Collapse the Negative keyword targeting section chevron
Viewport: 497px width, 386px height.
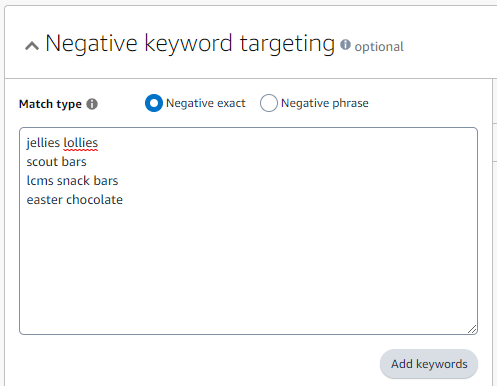(32, 46)
